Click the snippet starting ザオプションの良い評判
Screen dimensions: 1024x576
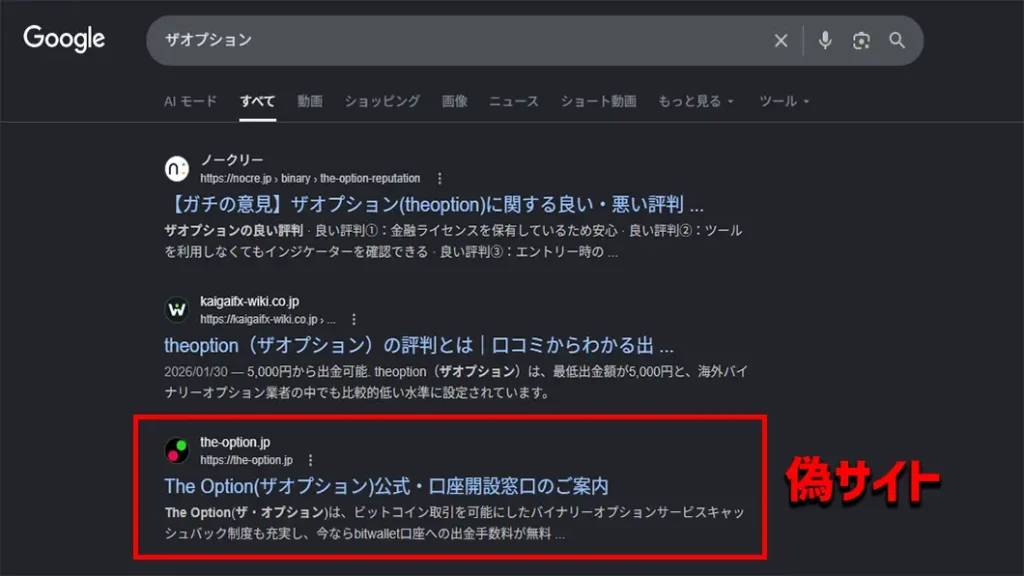tap(453, 241)
